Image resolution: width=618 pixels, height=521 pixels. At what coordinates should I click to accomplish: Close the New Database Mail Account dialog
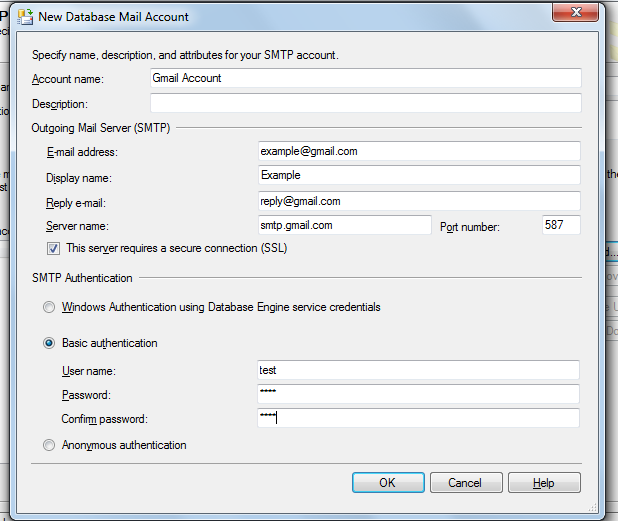point(576,12)
